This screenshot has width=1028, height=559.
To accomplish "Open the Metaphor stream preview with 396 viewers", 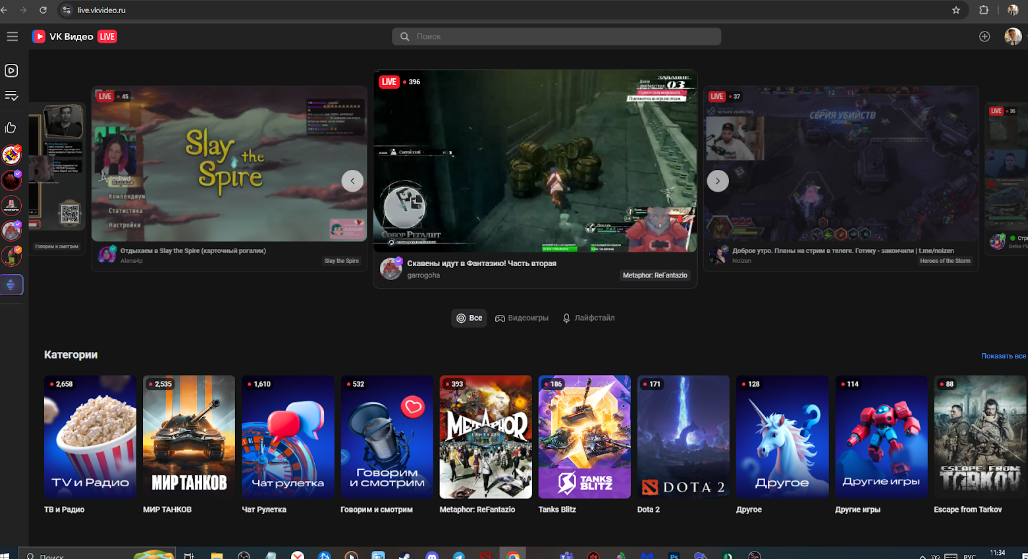I will coord(535,161).
